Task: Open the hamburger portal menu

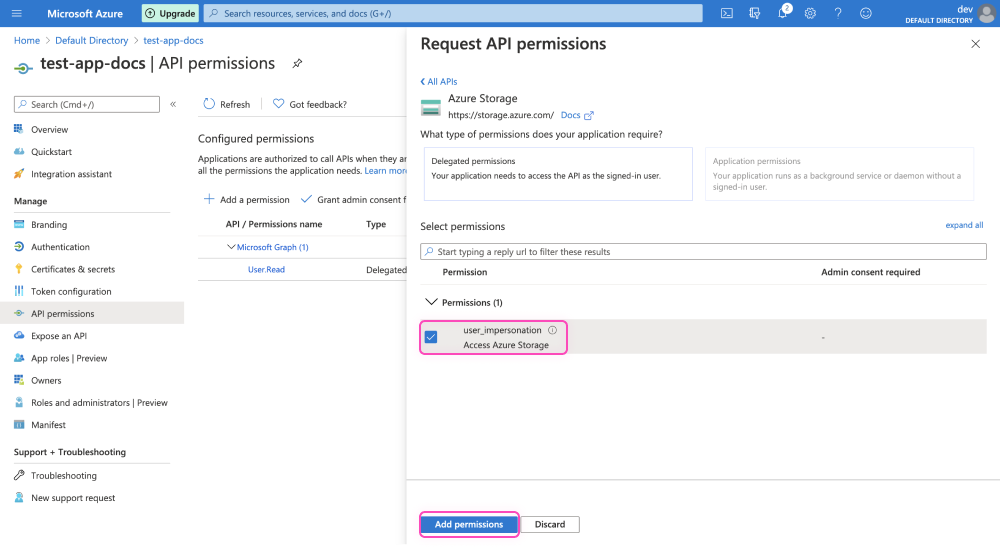Action: click(16, 13)
